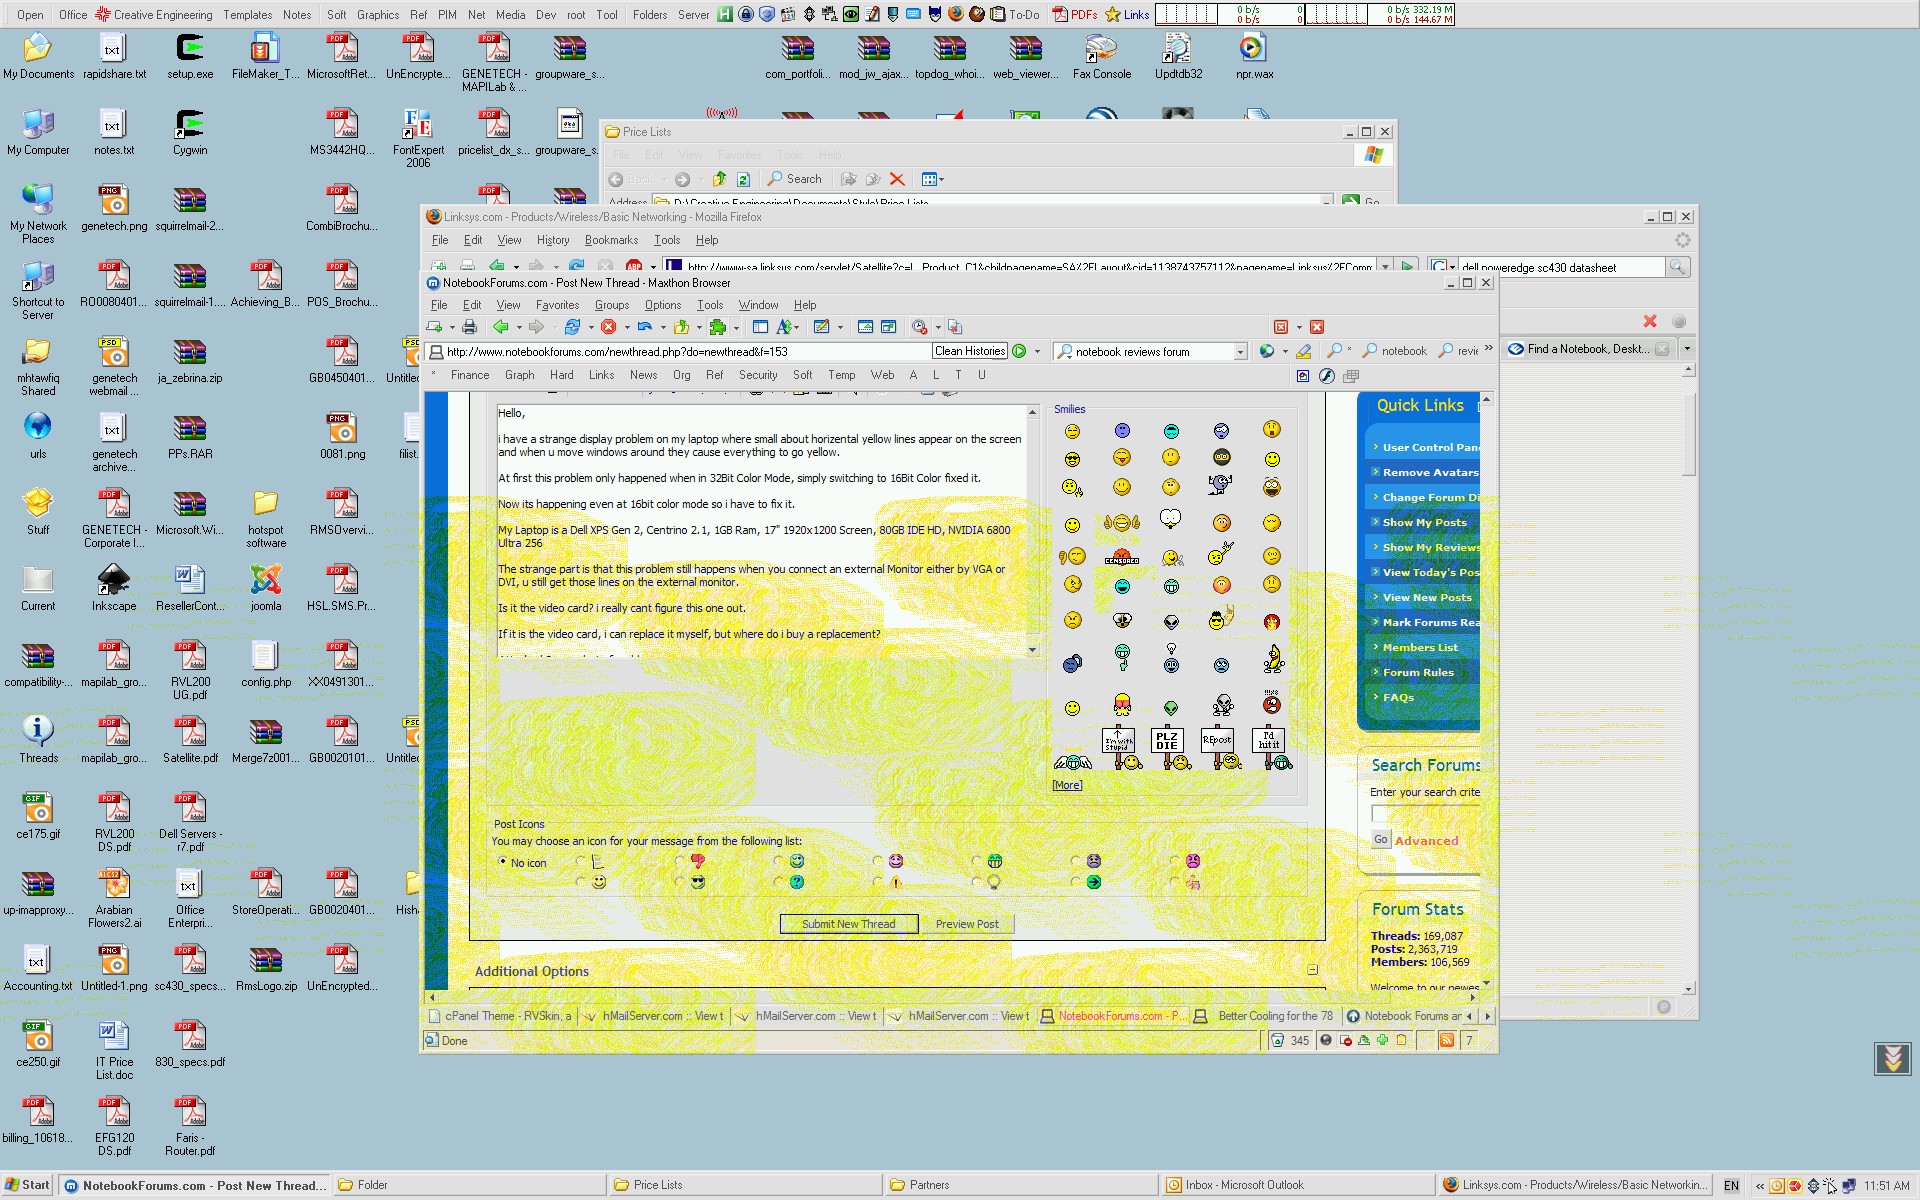Open the Stop button dropdown arrow in Maxthon
The width and height of the screenshot is (1920, 1200).
tap(627, 327)
